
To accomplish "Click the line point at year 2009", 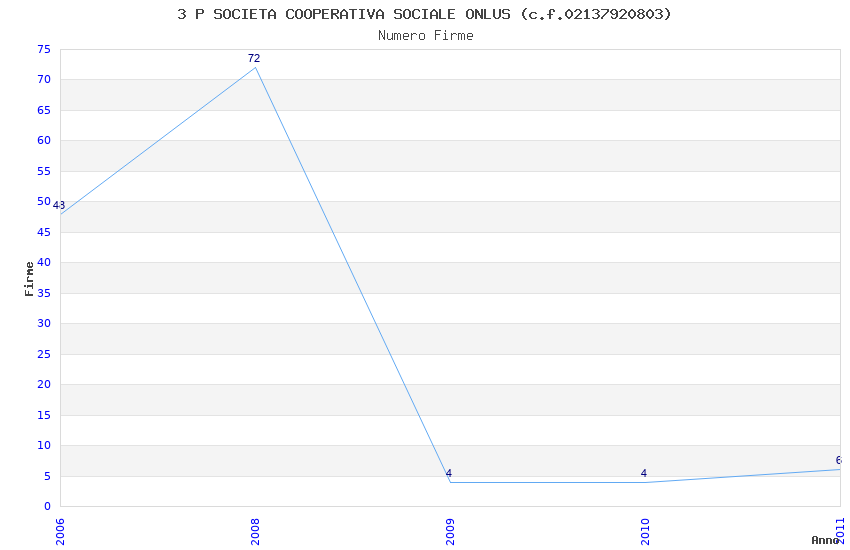I will pyautogui.click(x=450, y=482).
